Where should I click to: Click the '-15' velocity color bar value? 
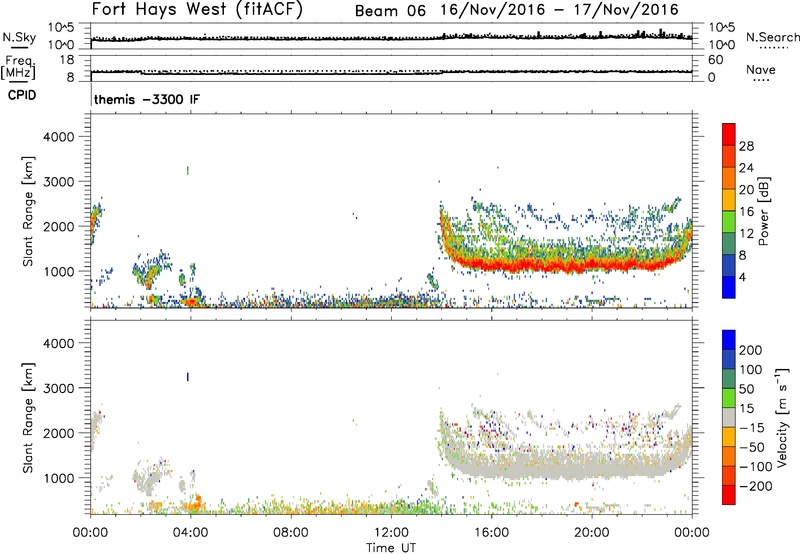point(752,428)
